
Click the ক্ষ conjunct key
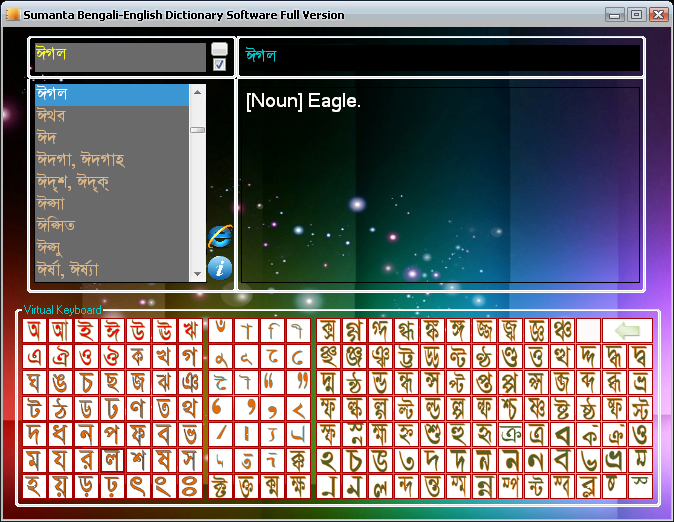click(299, 486)
